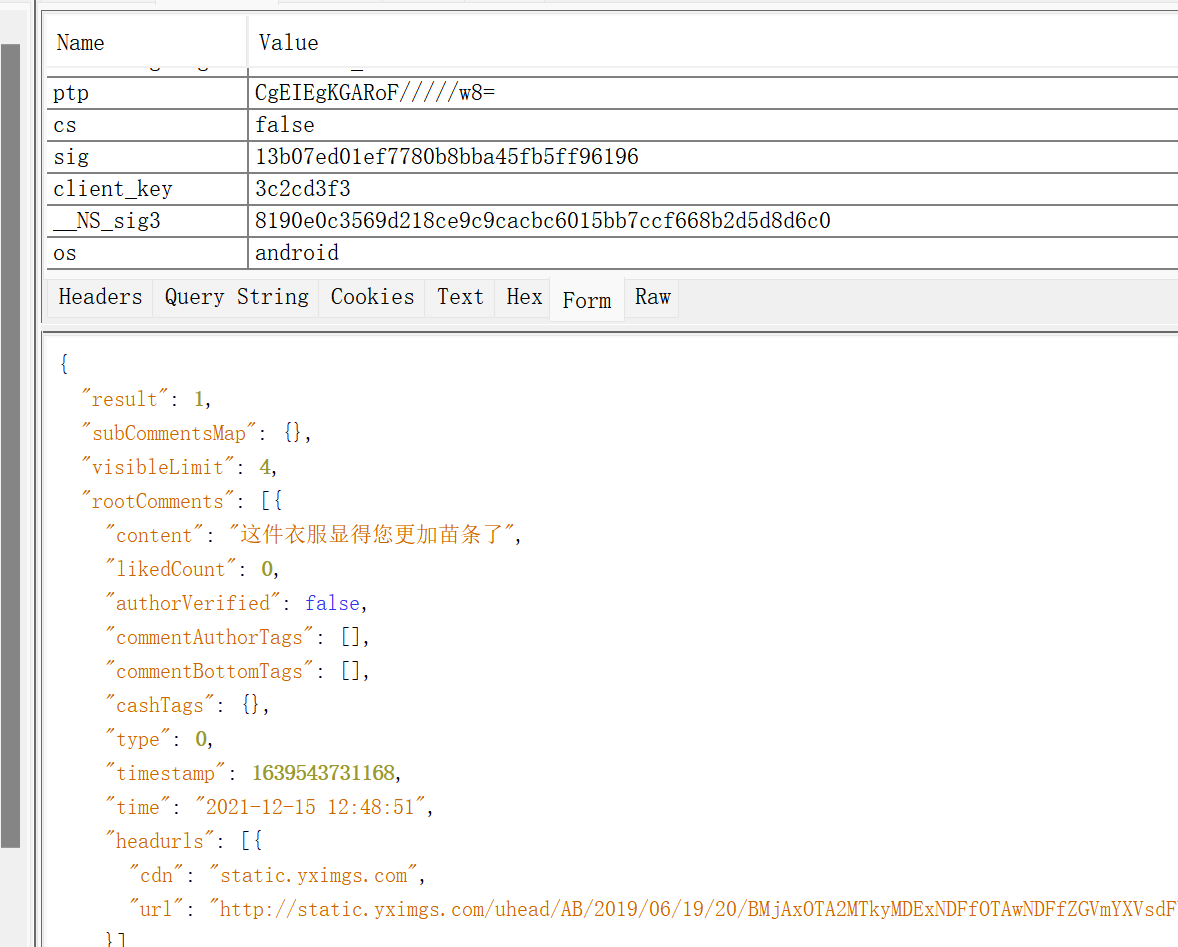This screenshot has width=1178, height=947.
Task: Select the Cookies tab
Action: coord(372,297)
